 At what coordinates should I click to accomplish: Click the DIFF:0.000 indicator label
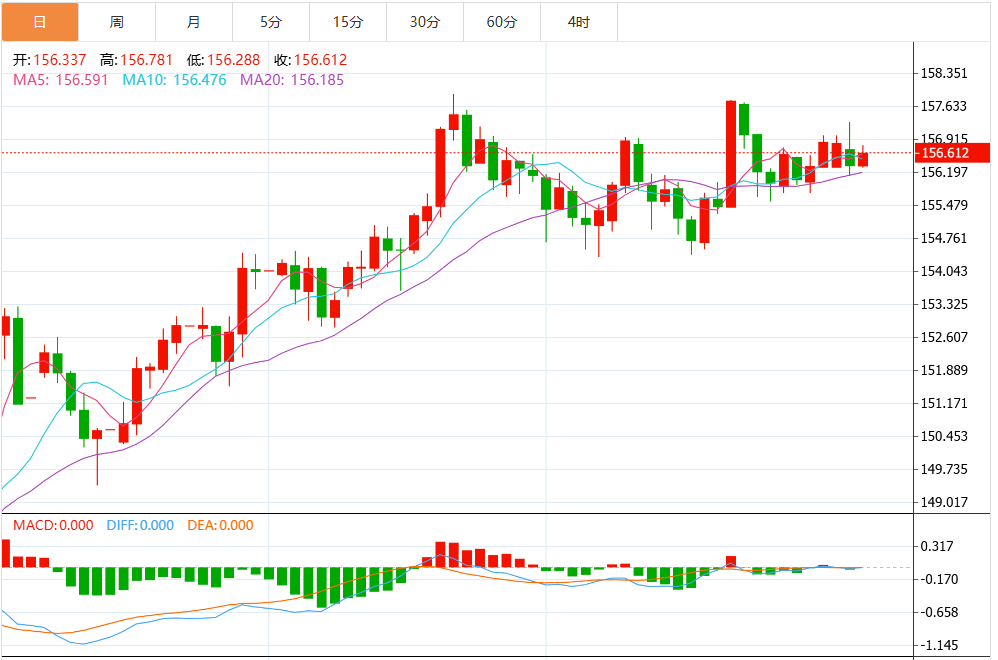pyautogui.click(x=140, y=525)
